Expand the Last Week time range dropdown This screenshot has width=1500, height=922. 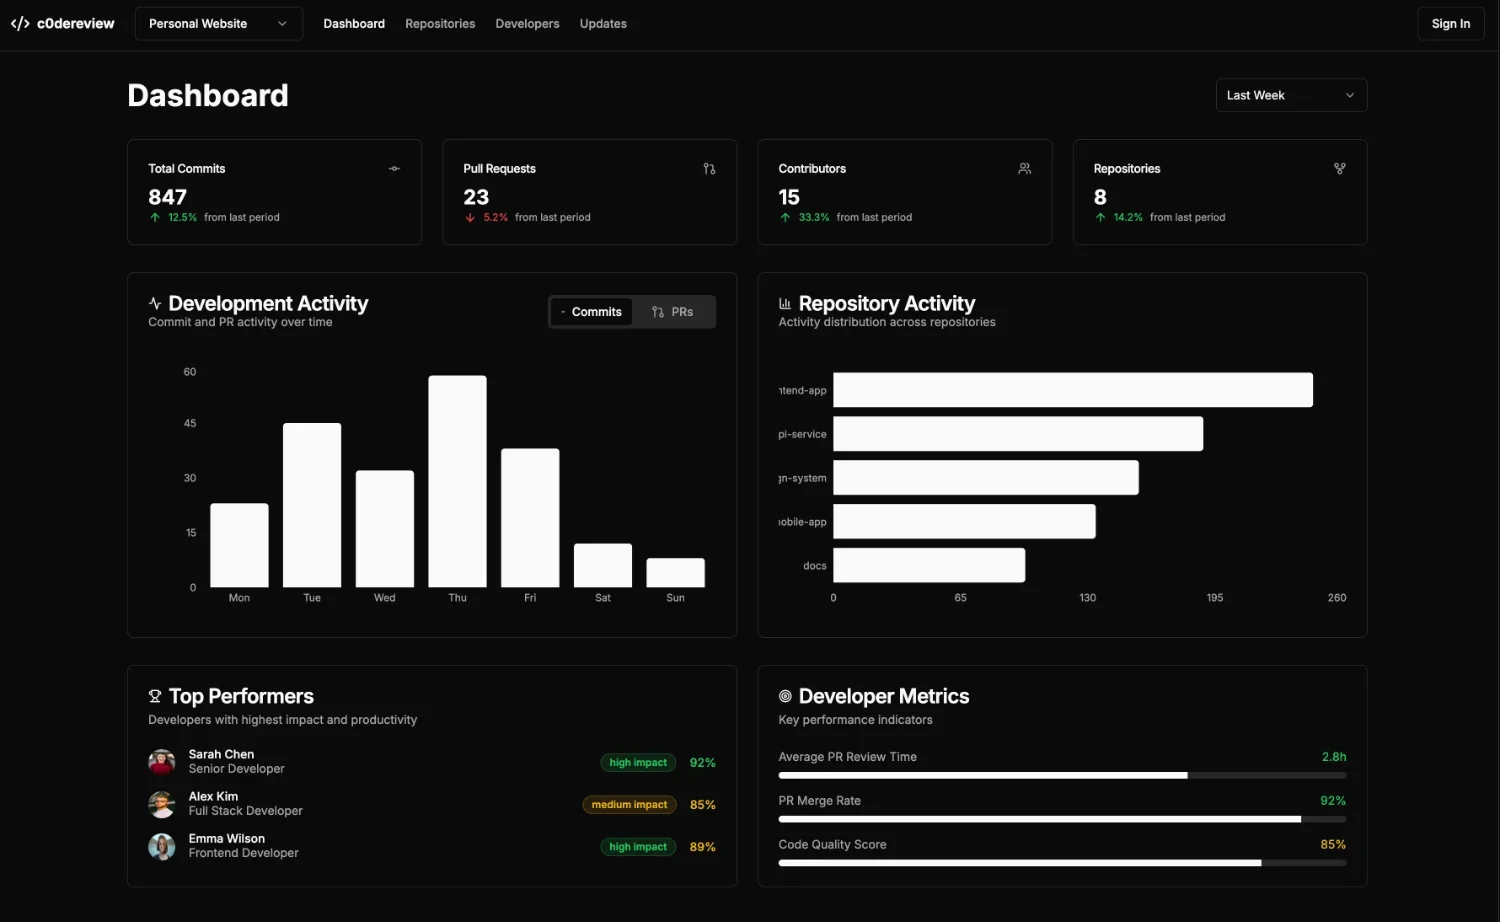(1290, 96)
